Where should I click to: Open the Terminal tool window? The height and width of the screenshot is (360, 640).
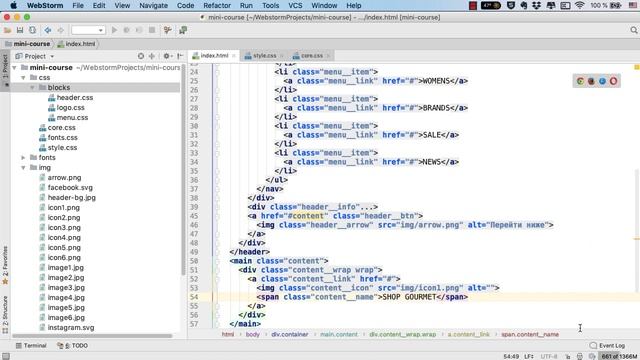point(31,346)
